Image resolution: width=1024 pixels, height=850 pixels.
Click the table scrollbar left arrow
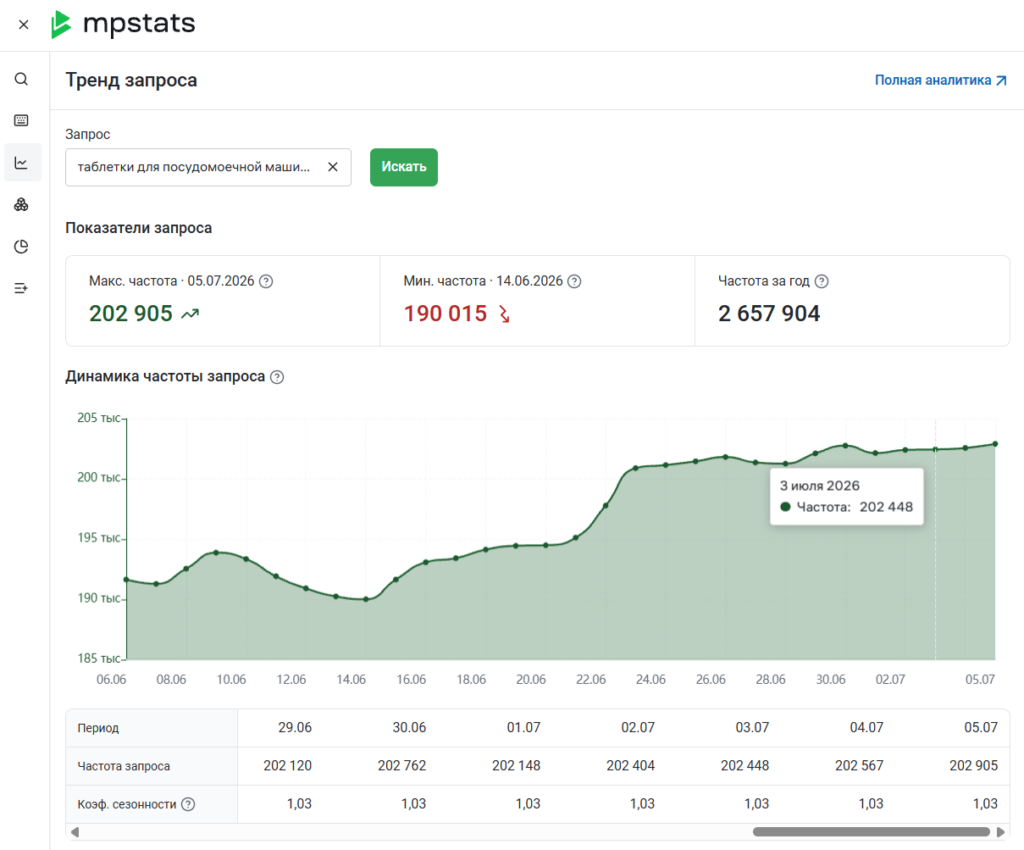[75, 832]
